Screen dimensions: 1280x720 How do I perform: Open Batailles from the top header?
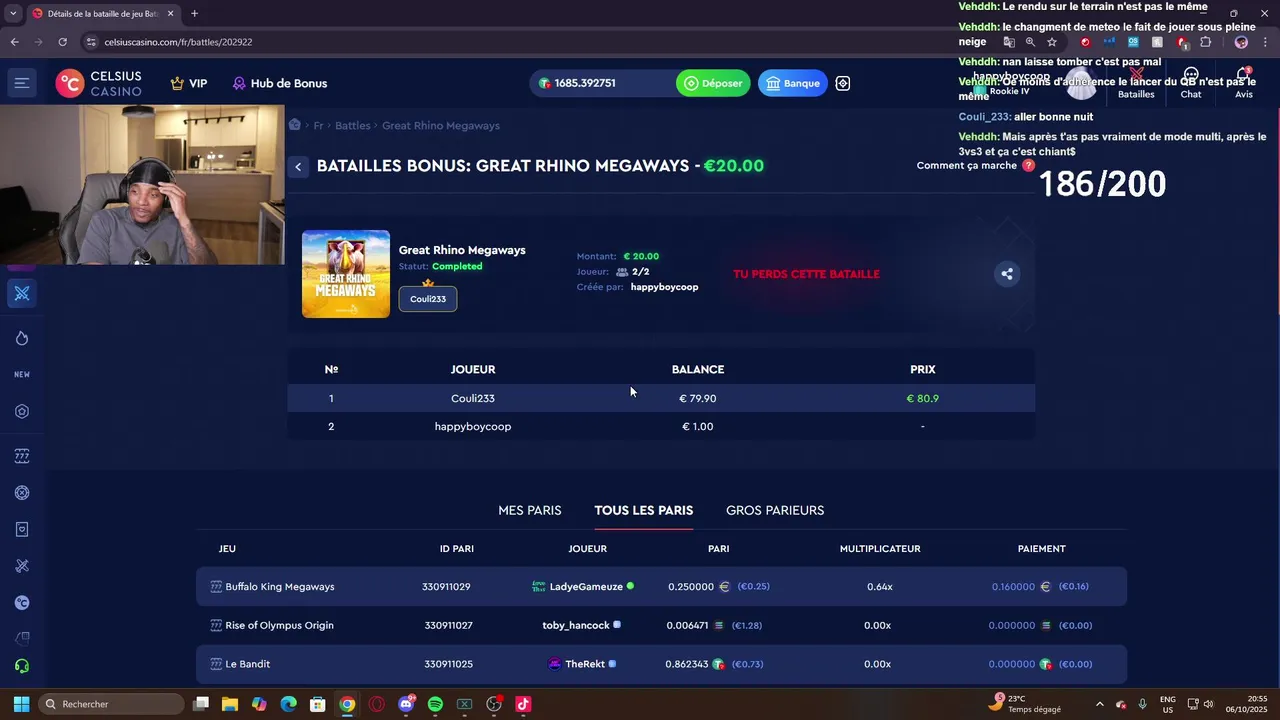point(1136,83)
